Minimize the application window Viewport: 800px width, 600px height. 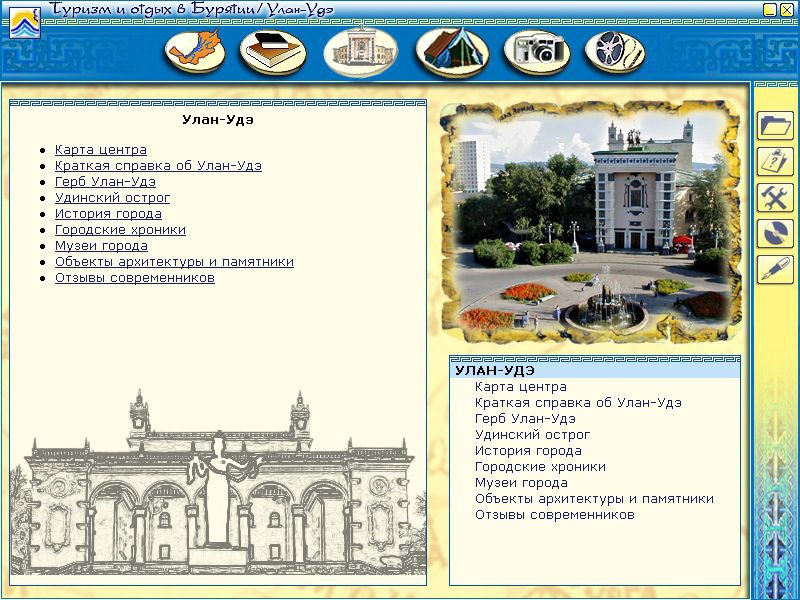coord(770,9)
